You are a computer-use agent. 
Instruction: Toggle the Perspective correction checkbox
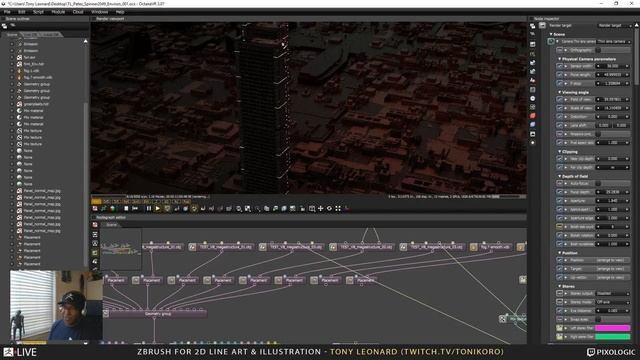tap(598, 134)
